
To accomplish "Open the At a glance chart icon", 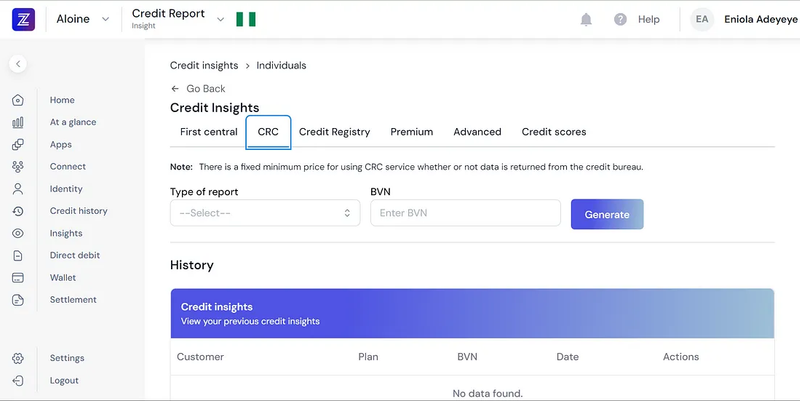I will tap(18, 122).
